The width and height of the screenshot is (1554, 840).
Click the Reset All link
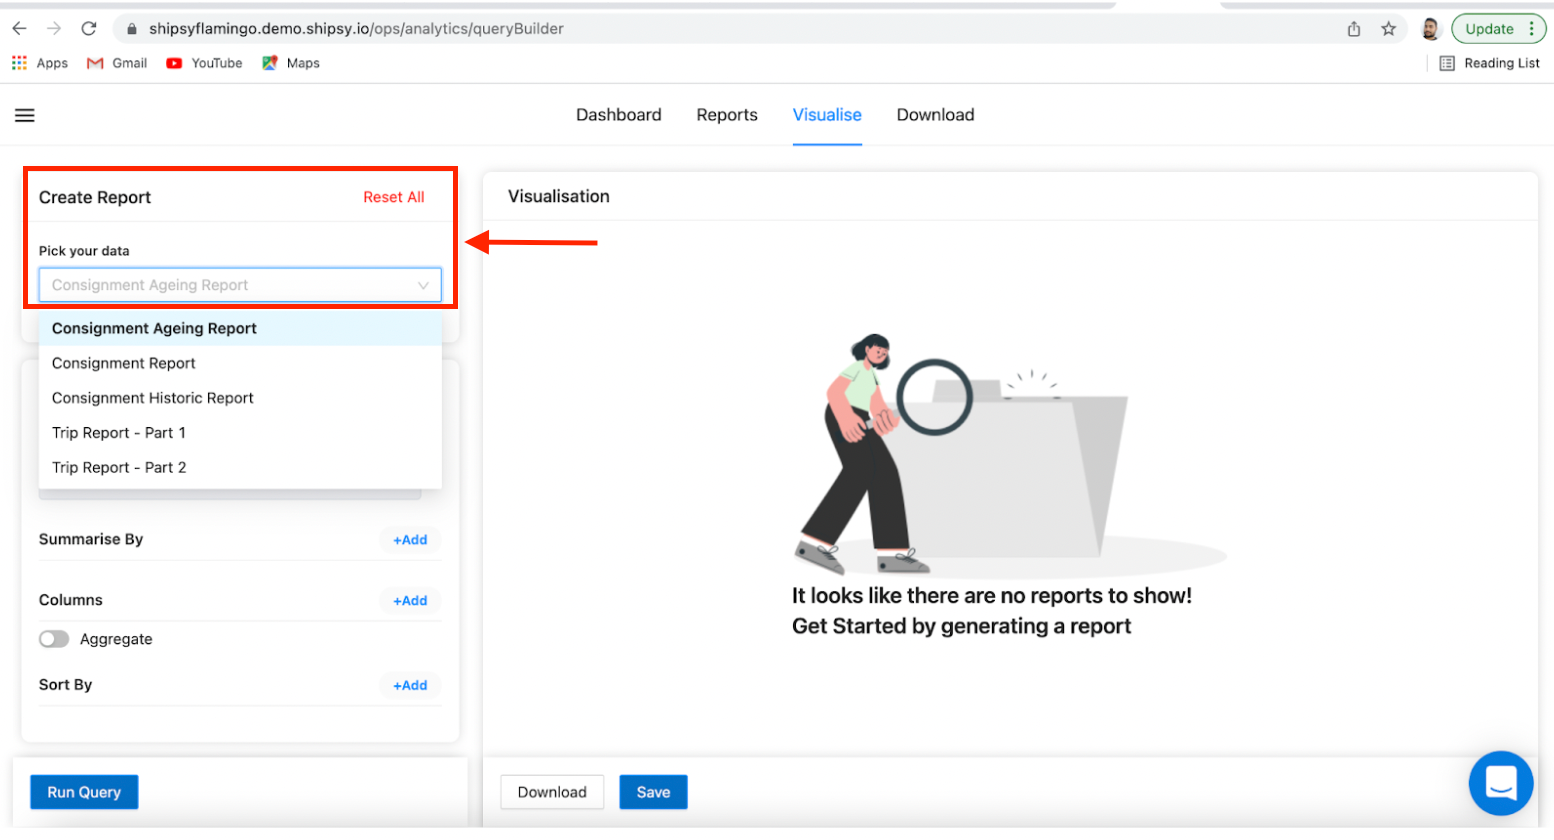click(393, 197)
